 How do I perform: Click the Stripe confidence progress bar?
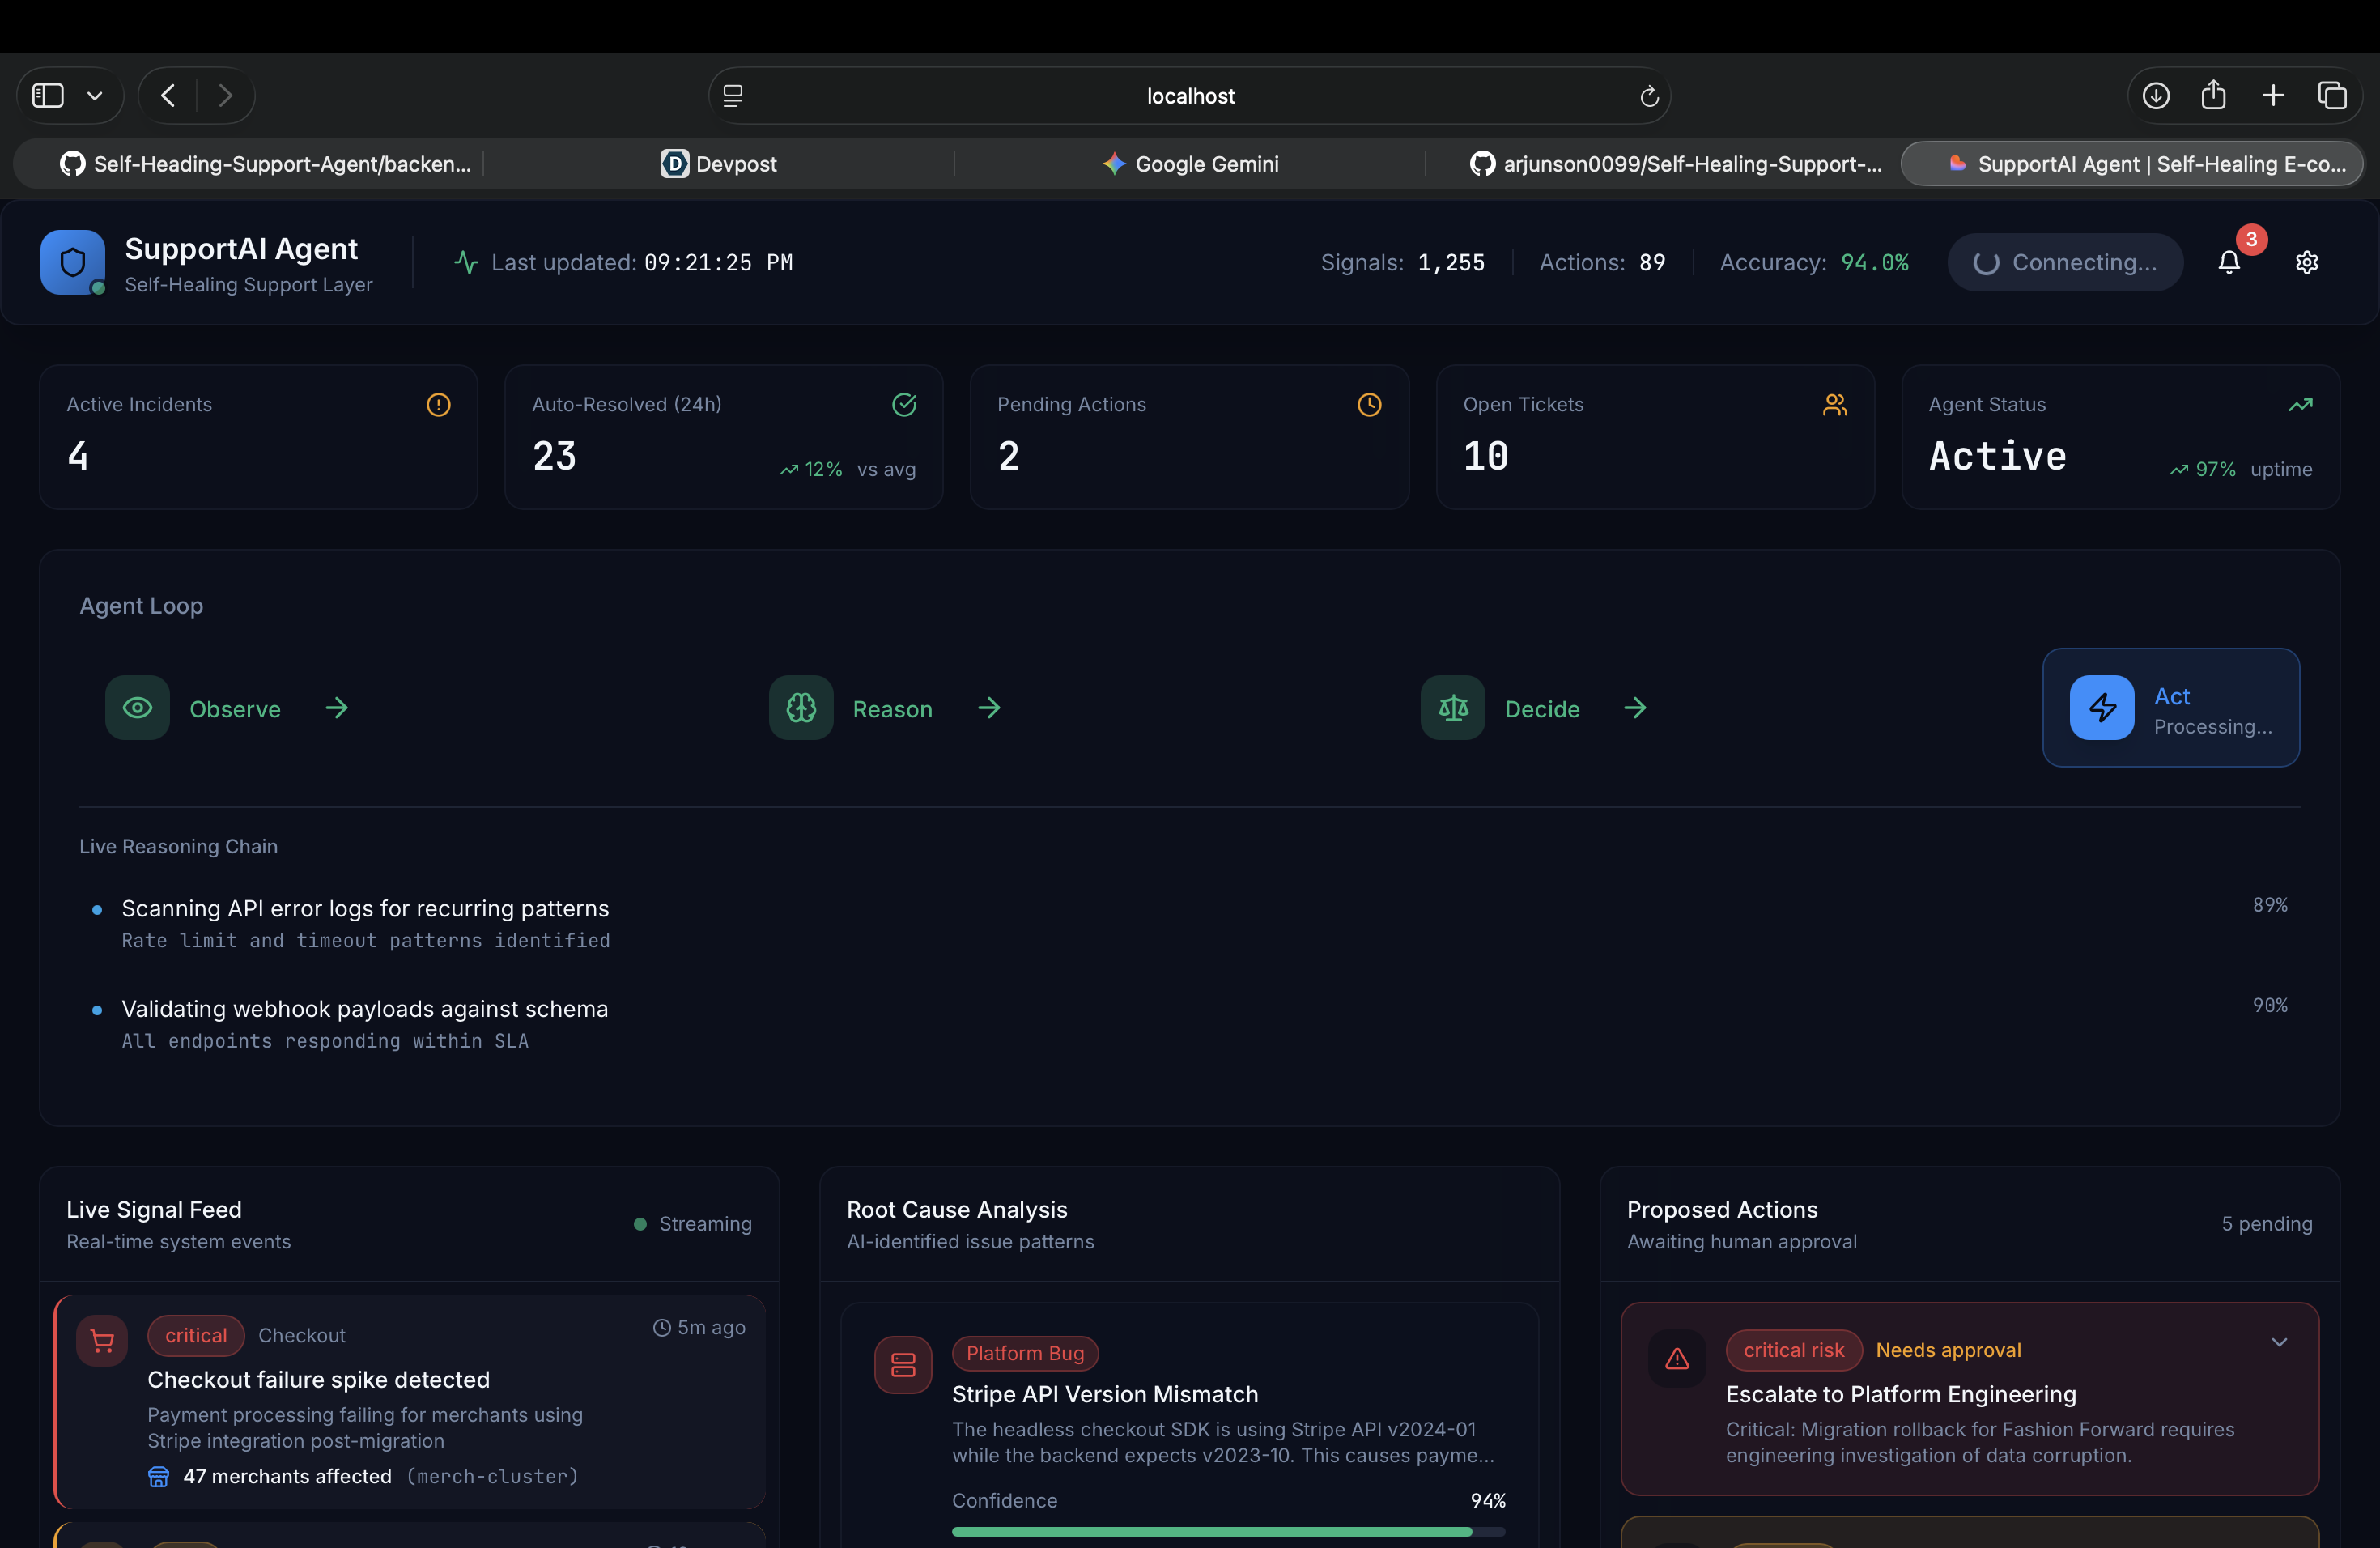point(1227,1531)
